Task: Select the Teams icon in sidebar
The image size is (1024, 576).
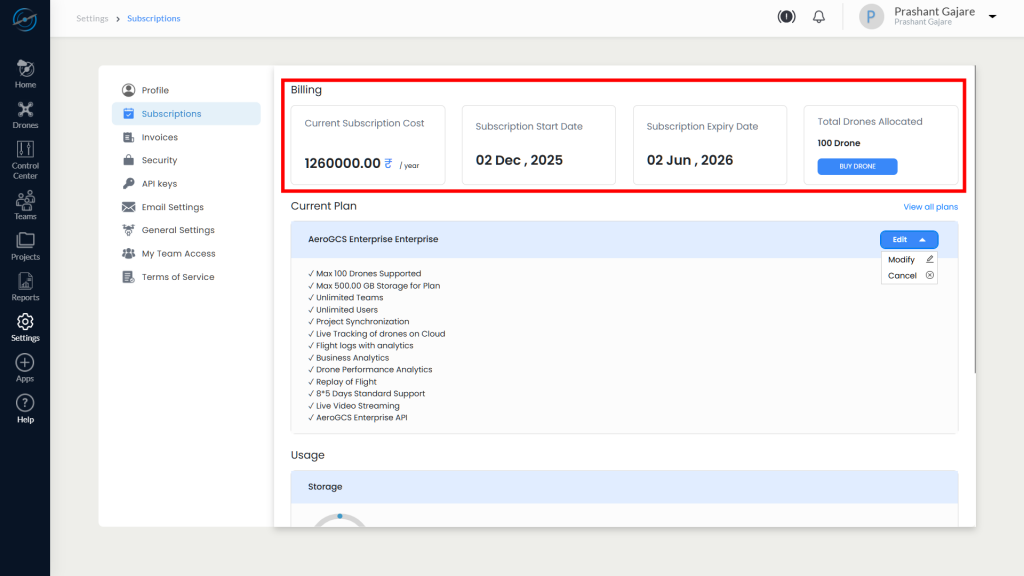Action: (25, 204)
